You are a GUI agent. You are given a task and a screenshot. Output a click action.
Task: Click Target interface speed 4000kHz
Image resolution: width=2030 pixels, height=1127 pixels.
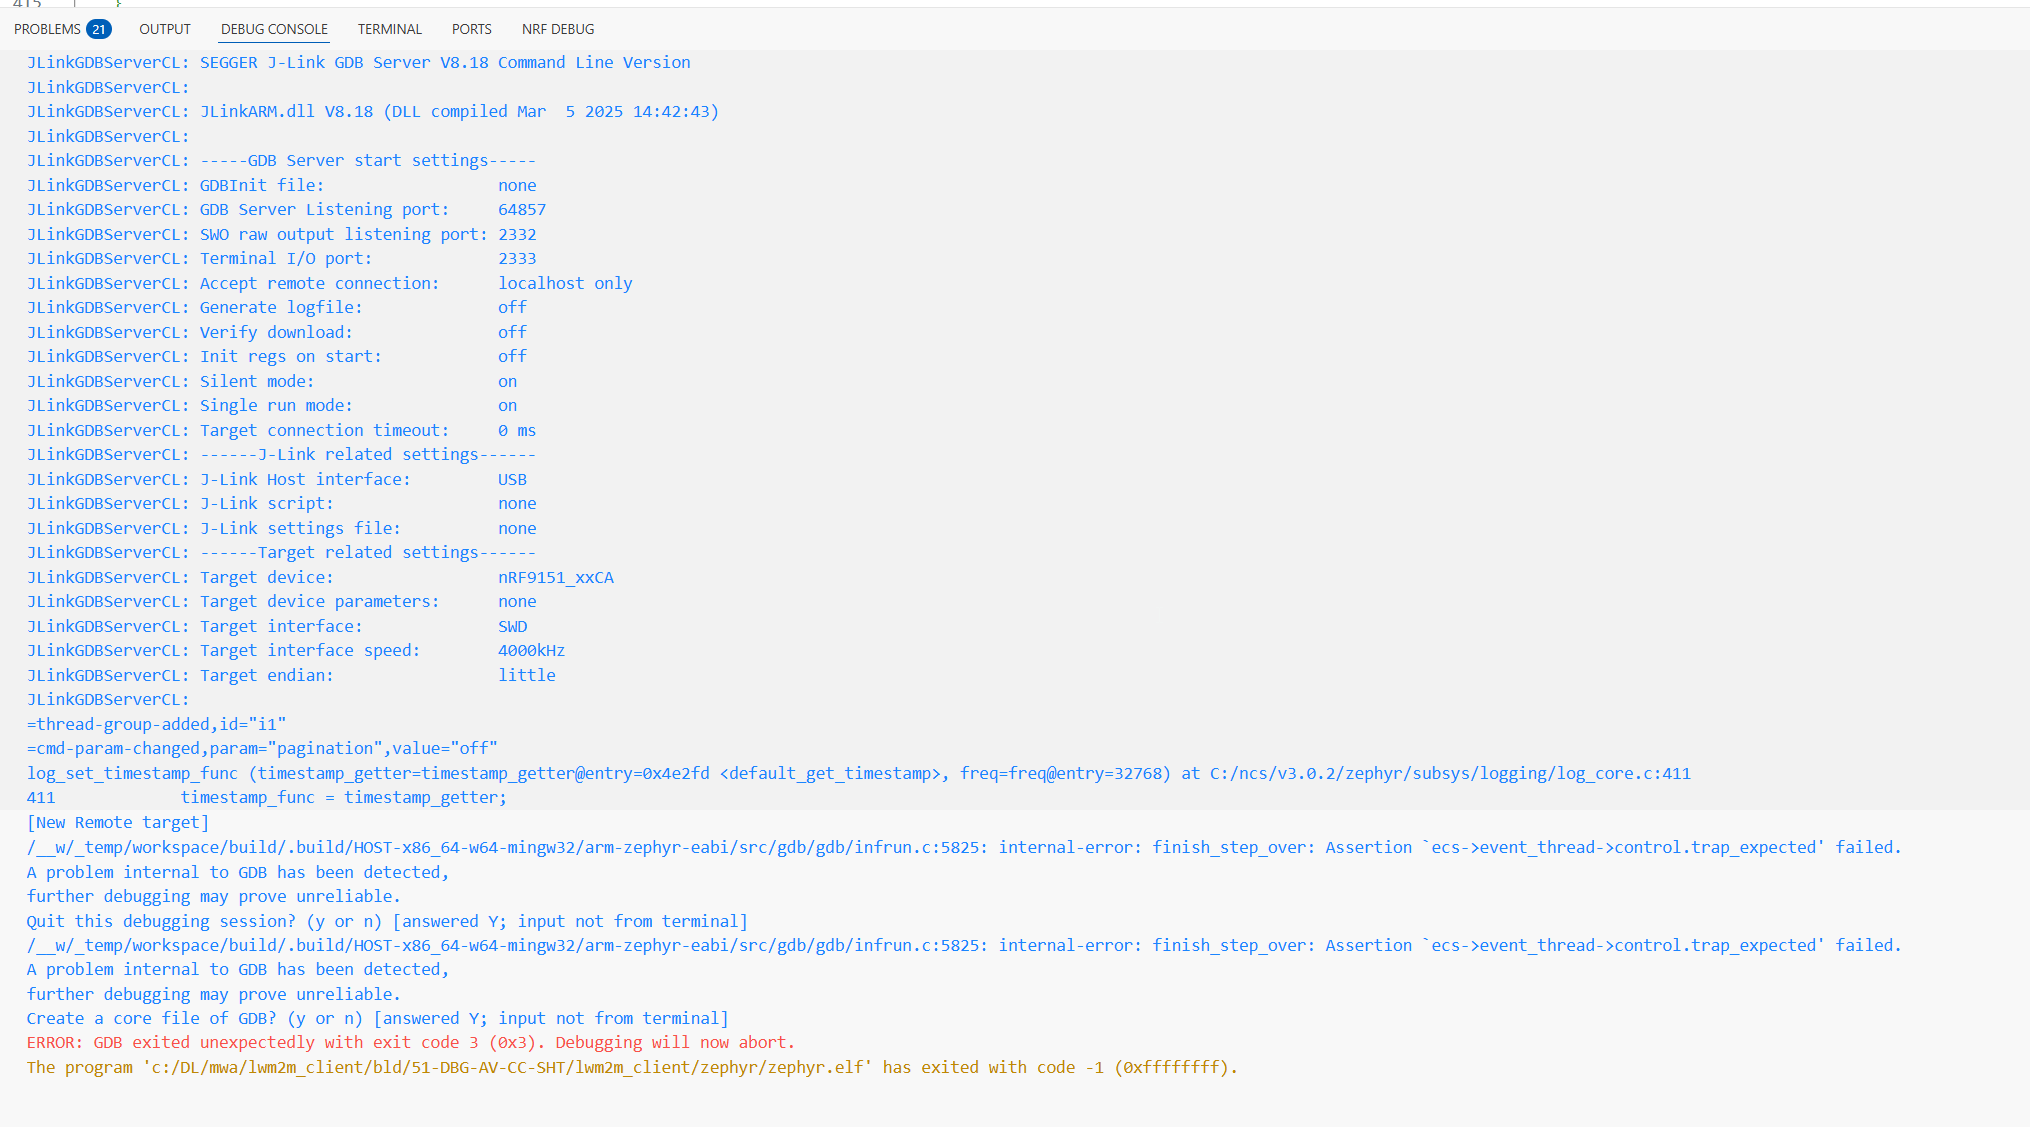coord(531,650)
